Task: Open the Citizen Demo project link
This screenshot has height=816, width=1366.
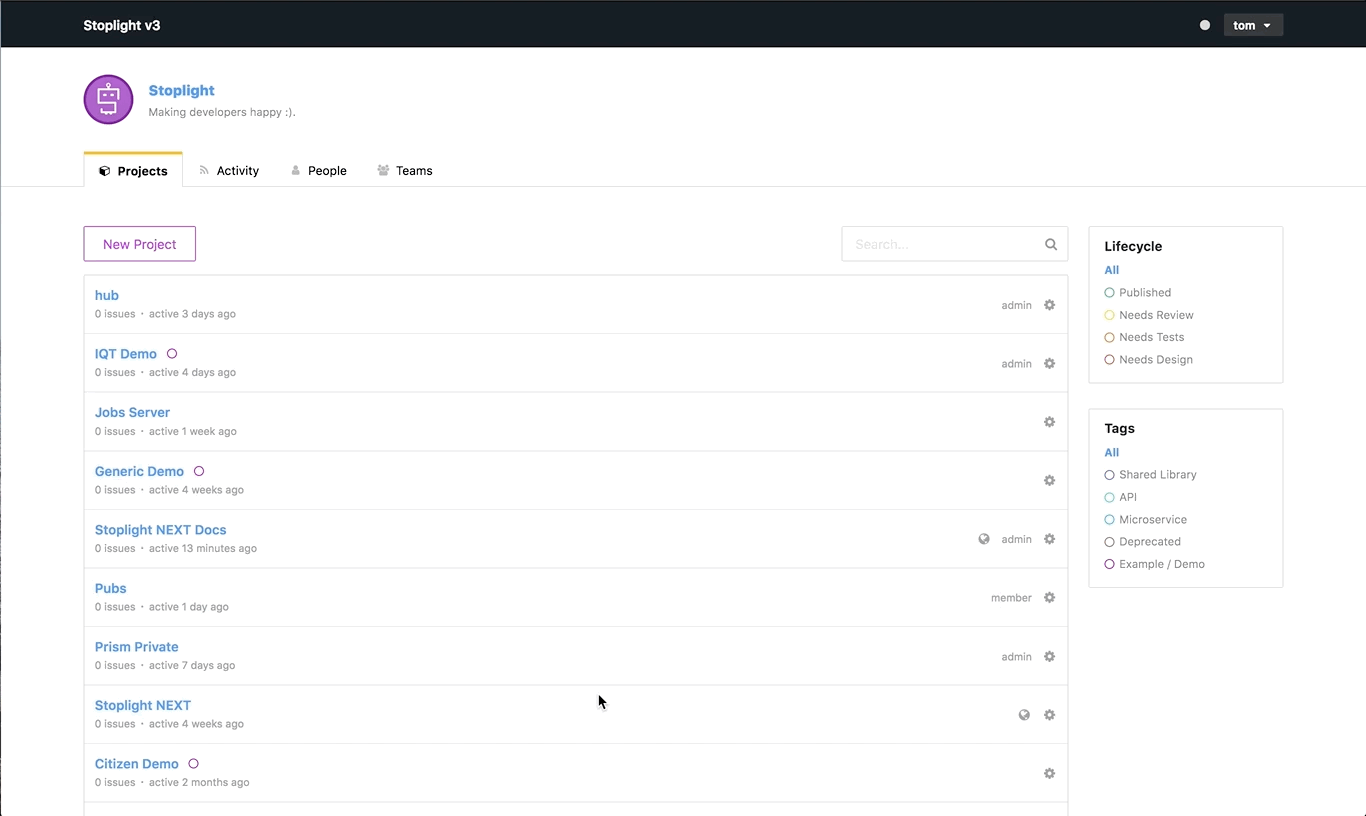Action: pos(137,764)
